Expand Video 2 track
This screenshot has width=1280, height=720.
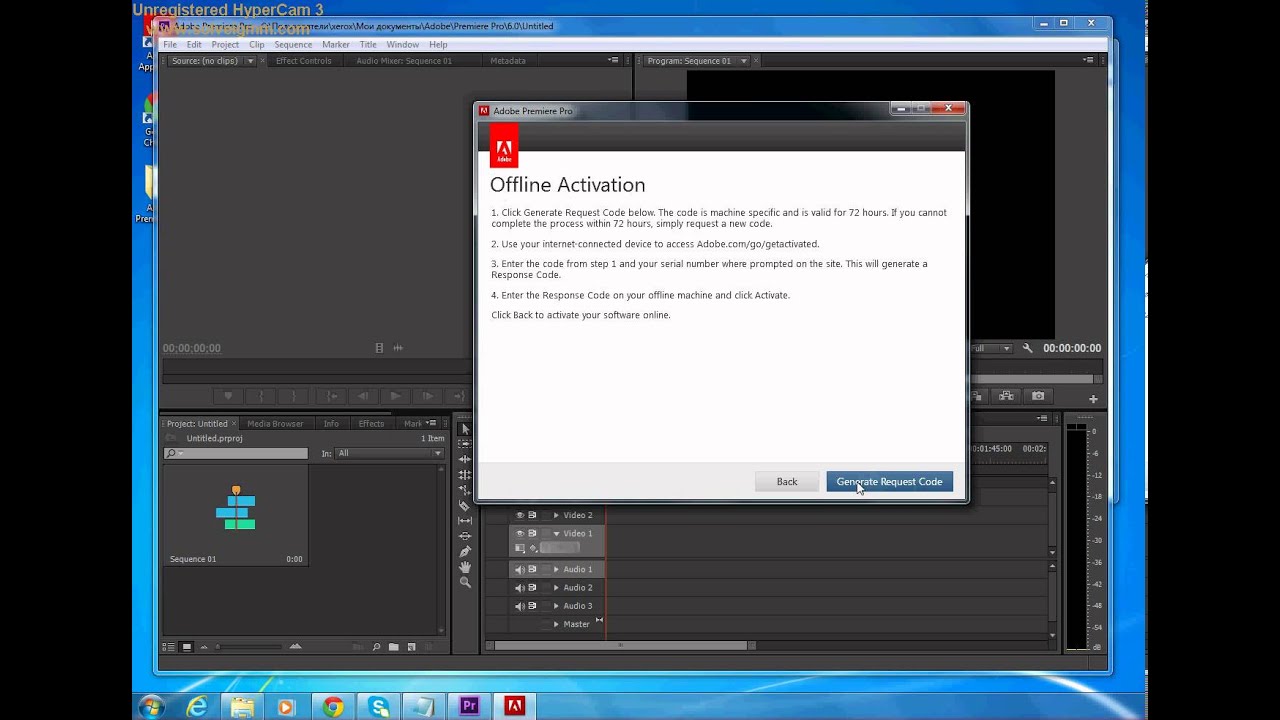(556, 515)
